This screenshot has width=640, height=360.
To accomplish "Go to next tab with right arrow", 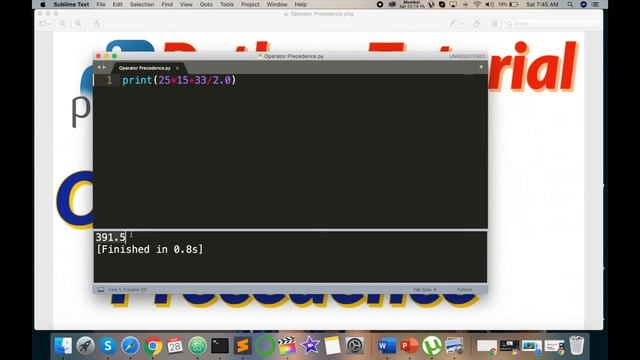I will click(x=104, y=67).
